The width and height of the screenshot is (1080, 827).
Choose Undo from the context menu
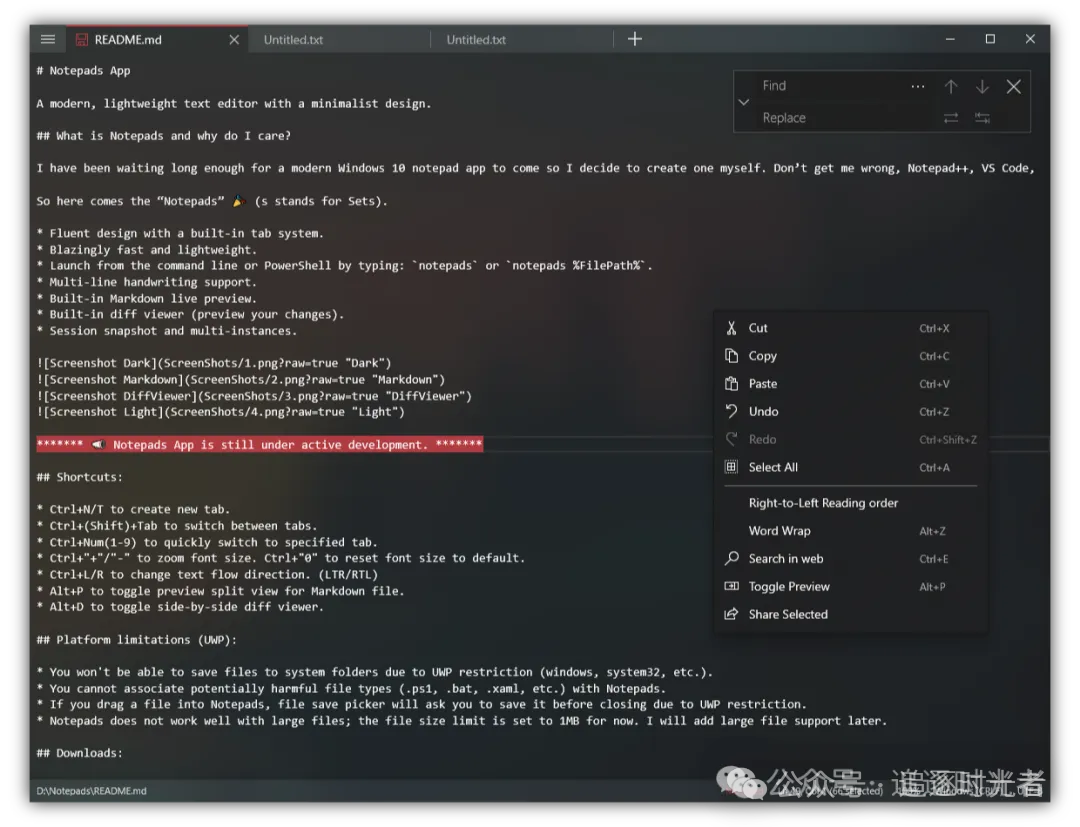click(x=850, y=412)
